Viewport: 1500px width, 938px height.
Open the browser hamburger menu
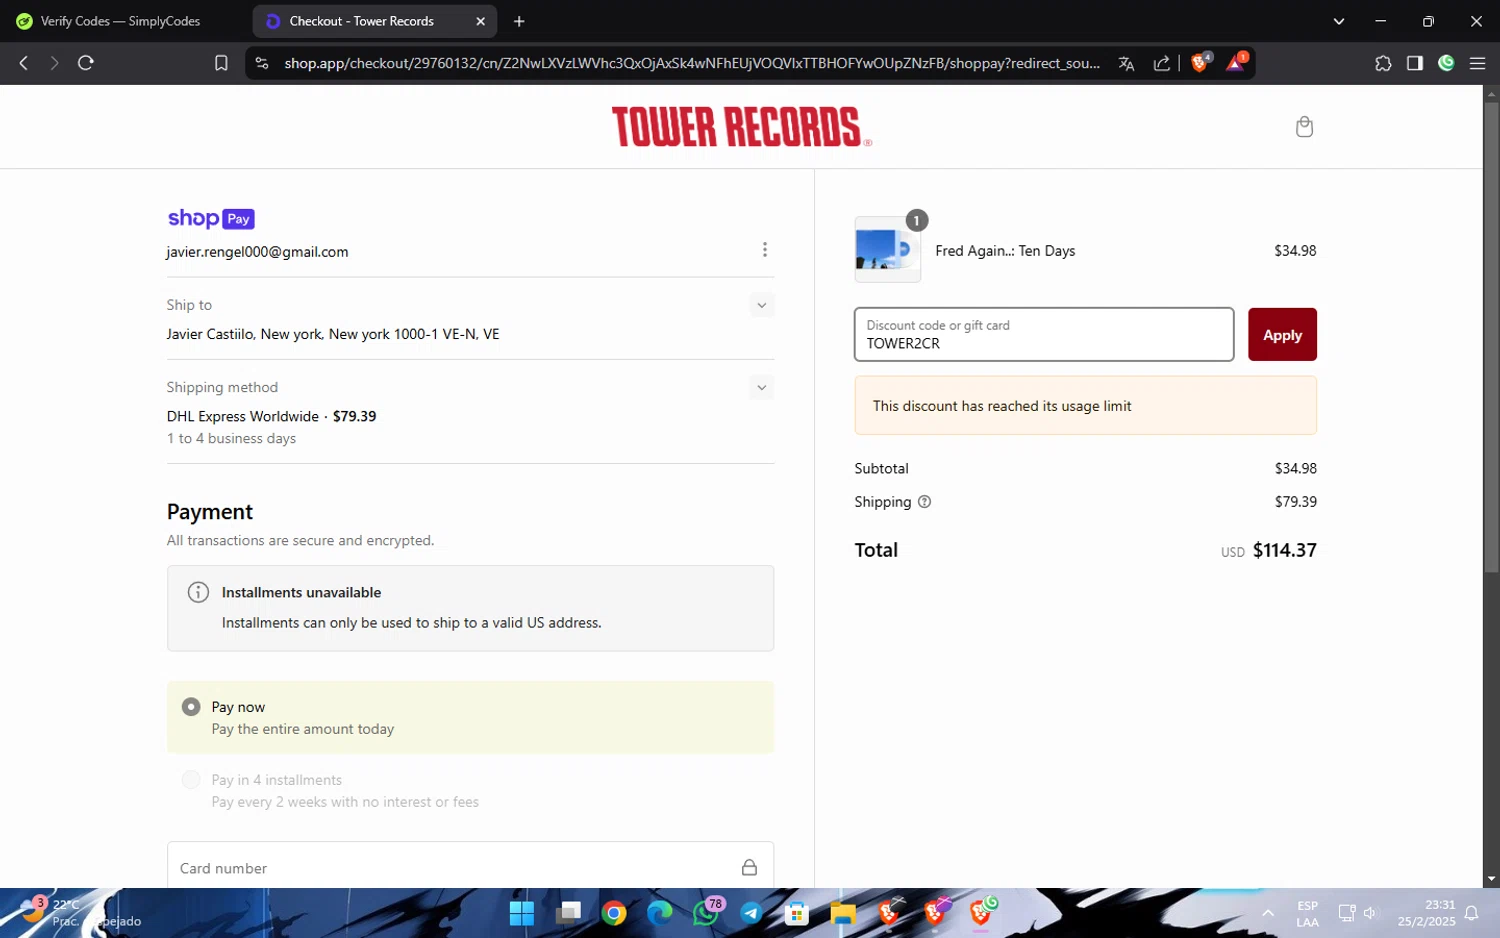tap(1477, 63)
